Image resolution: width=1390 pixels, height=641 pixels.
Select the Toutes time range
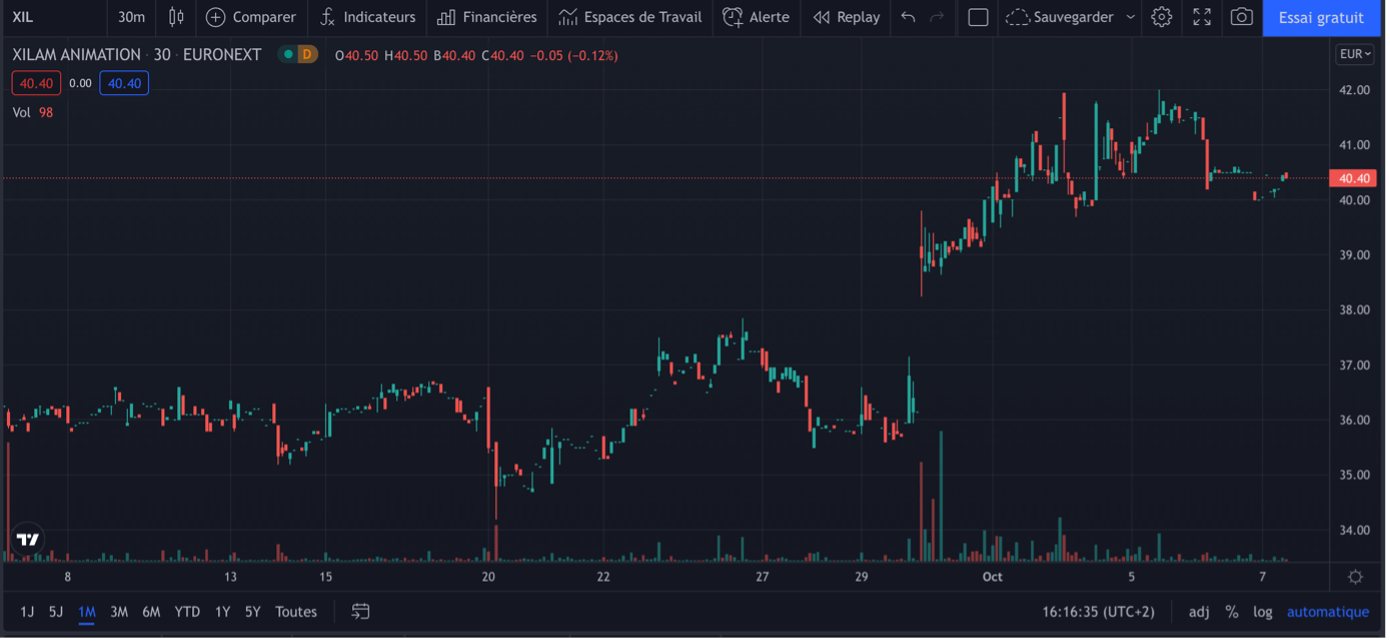(296, 612)
